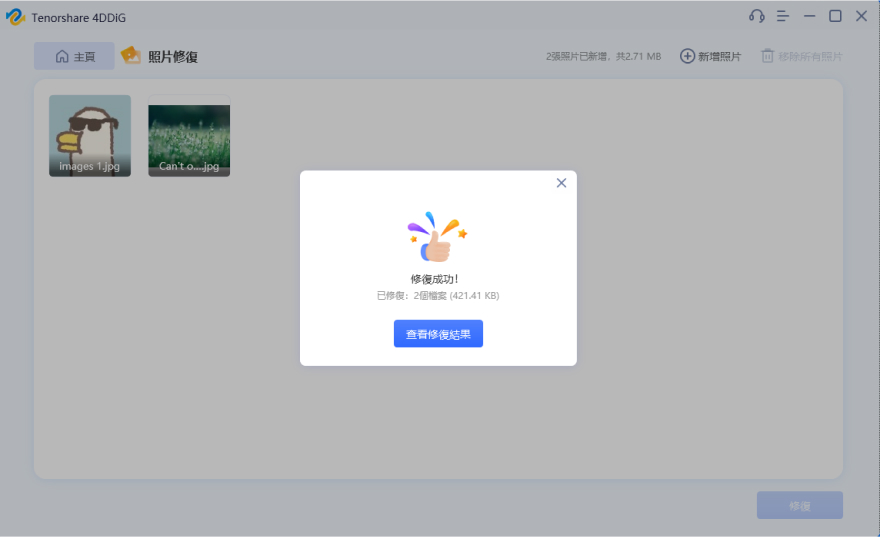This screenshot has width=880, height=537.
Task: Select the Can't o...jpg thumbnail
Action: pos(189,136)
